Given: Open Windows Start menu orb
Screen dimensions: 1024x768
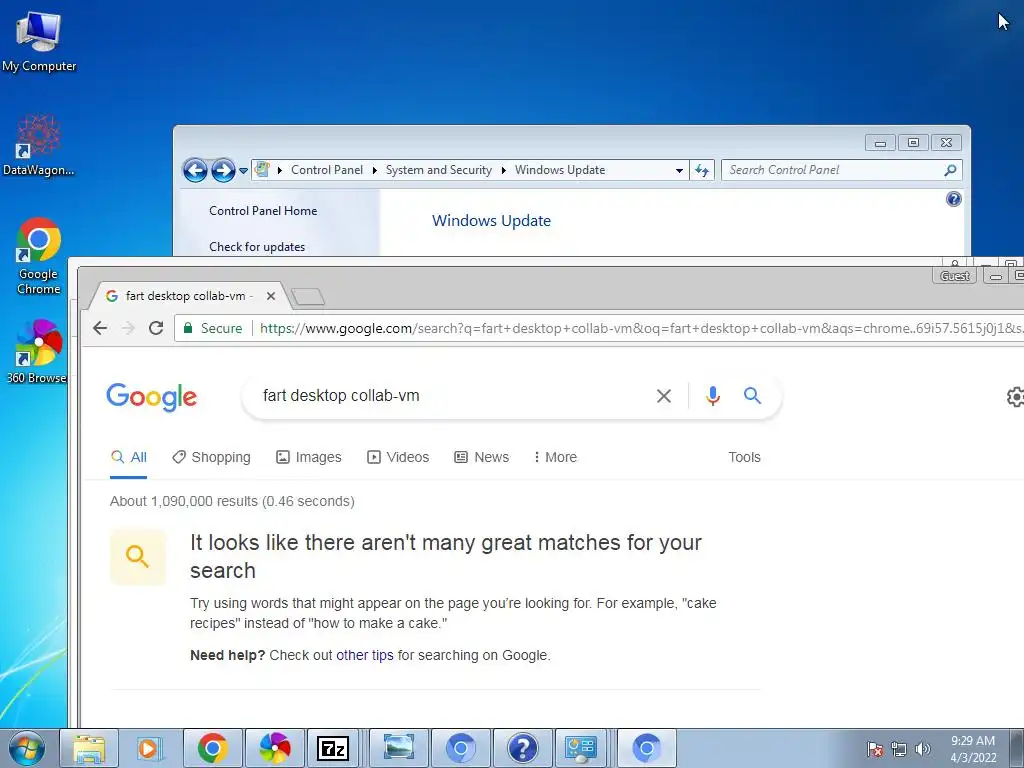Looking at the screenshot, I should [x=27, y=748].
